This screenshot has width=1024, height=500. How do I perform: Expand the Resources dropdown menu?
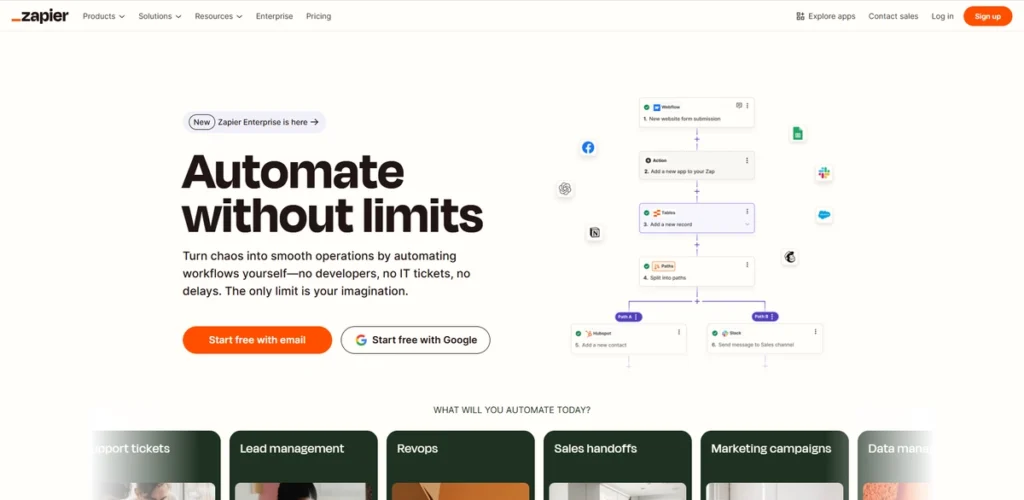pyautogui.click(x=219, y=16)
